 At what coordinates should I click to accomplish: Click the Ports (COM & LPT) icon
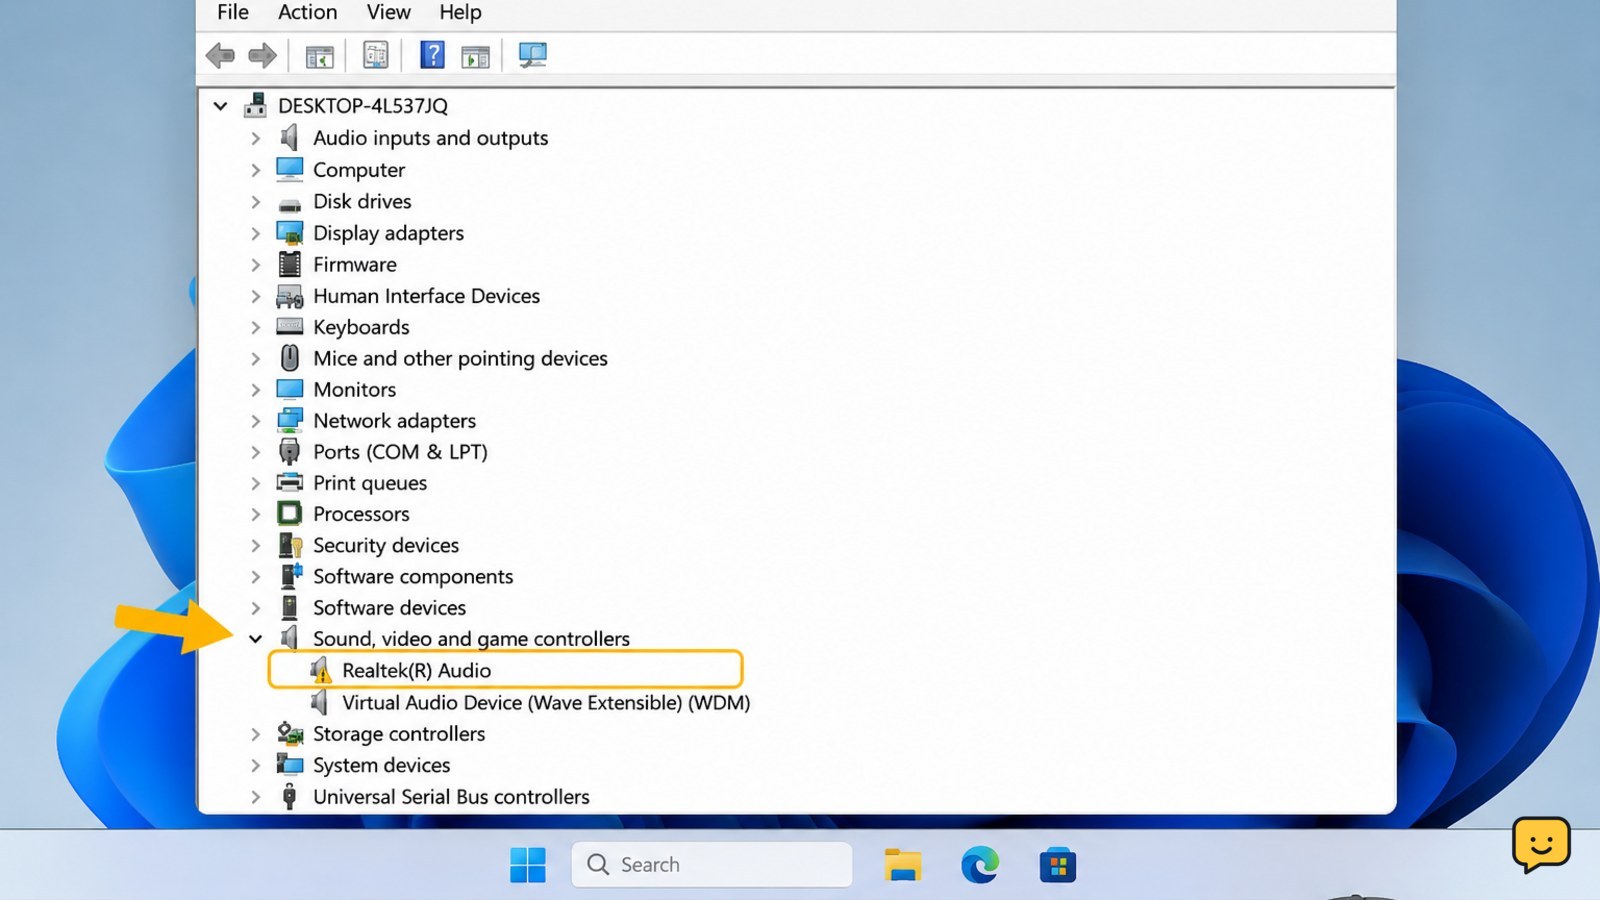click(289, 451)
